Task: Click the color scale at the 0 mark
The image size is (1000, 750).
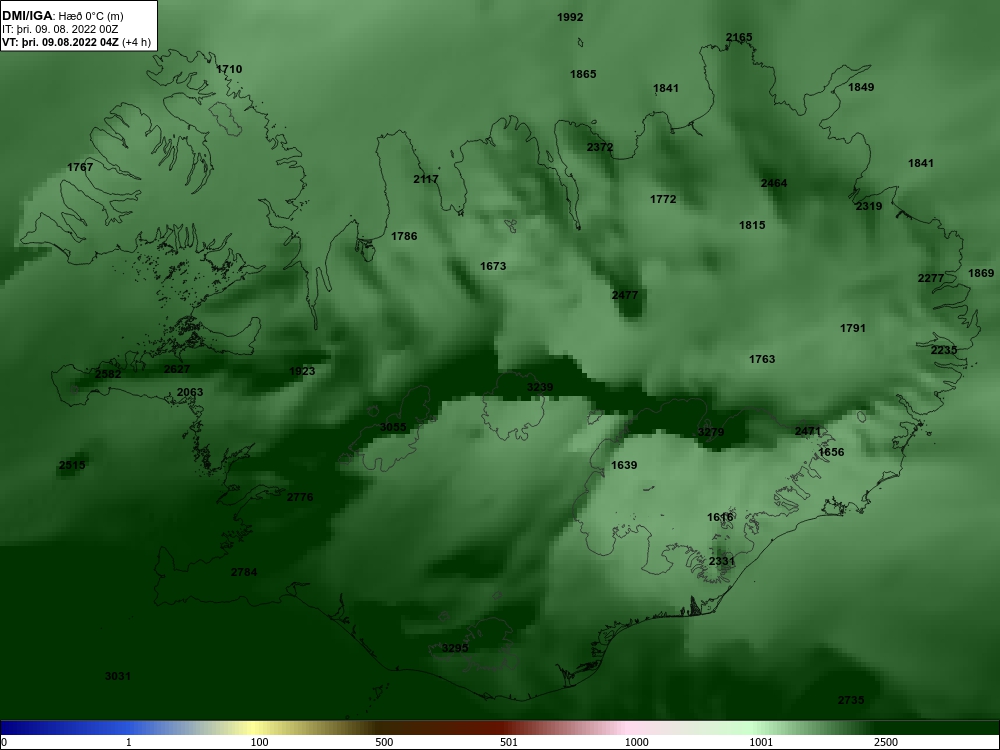Action: click(4, 742)
